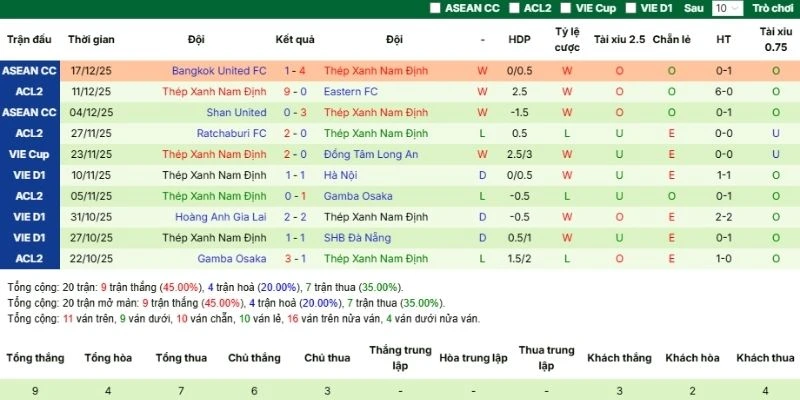Click the SHB Đà Nẵng team name
The height and width of the screenshot is (400, 800).
point(360,238)
